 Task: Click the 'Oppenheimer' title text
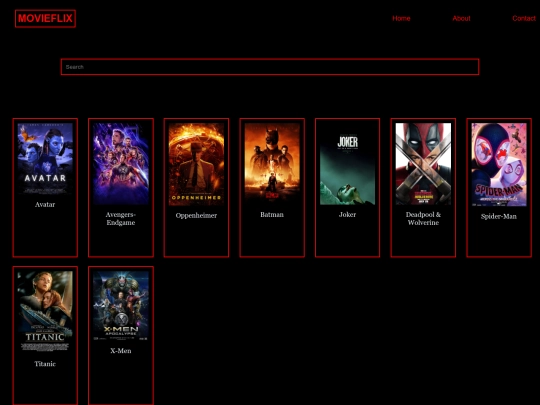click(196, 216)
